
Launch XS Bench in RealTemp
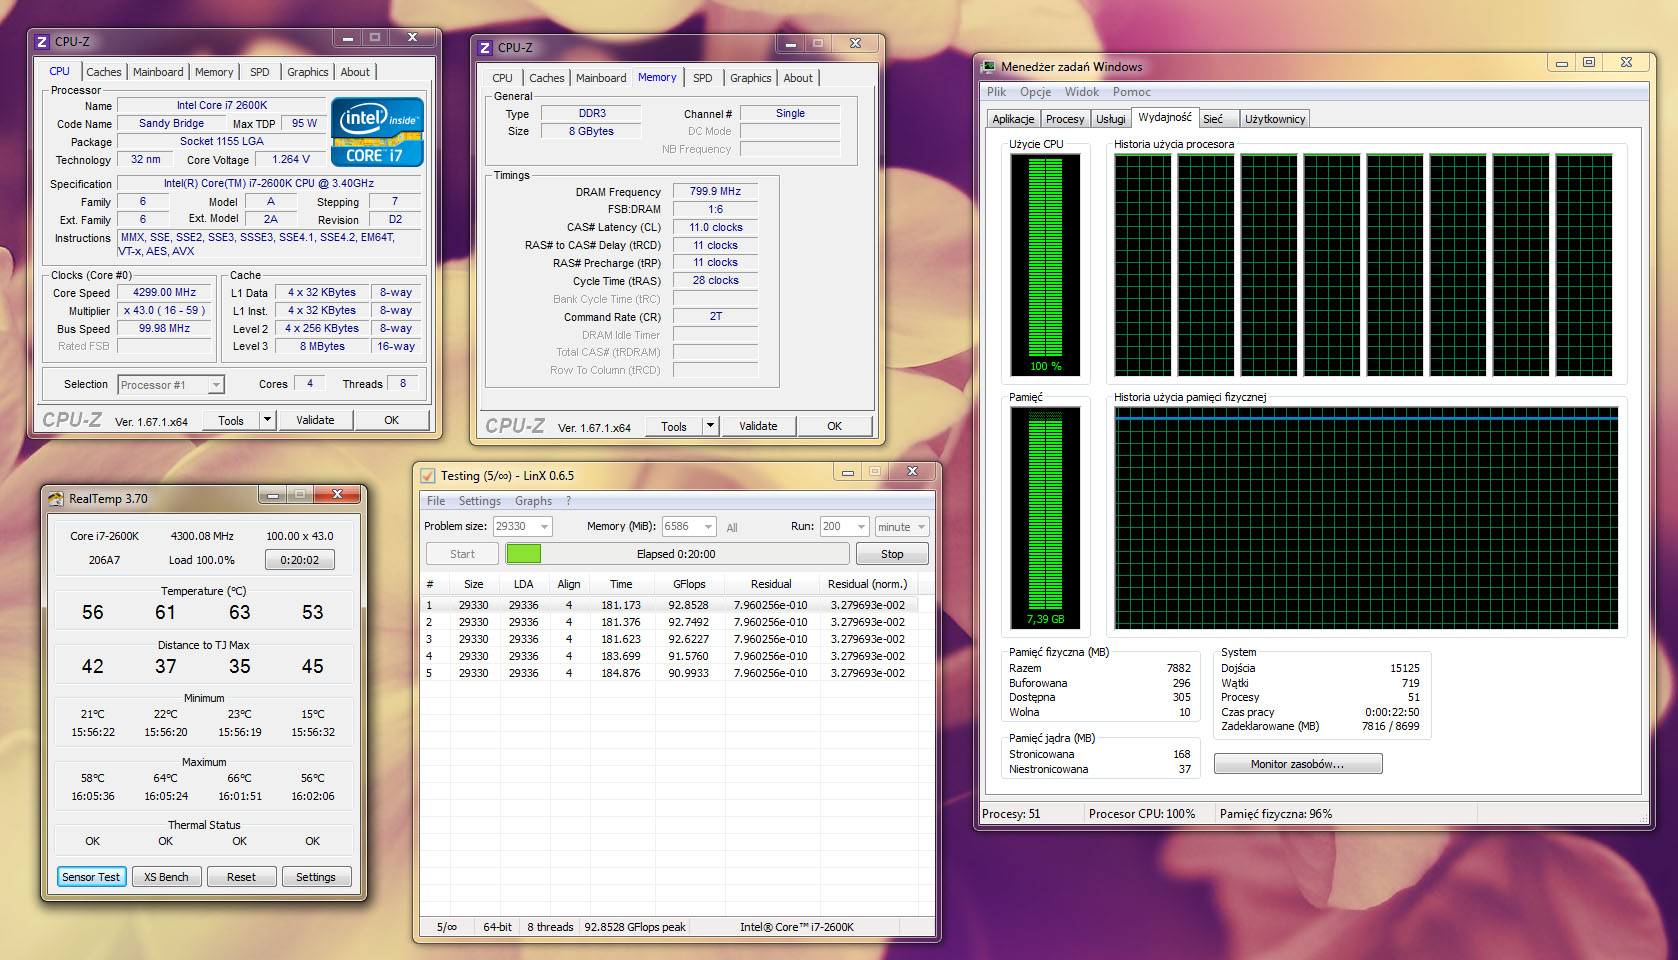pyautogui.click(x=166, y=878)
